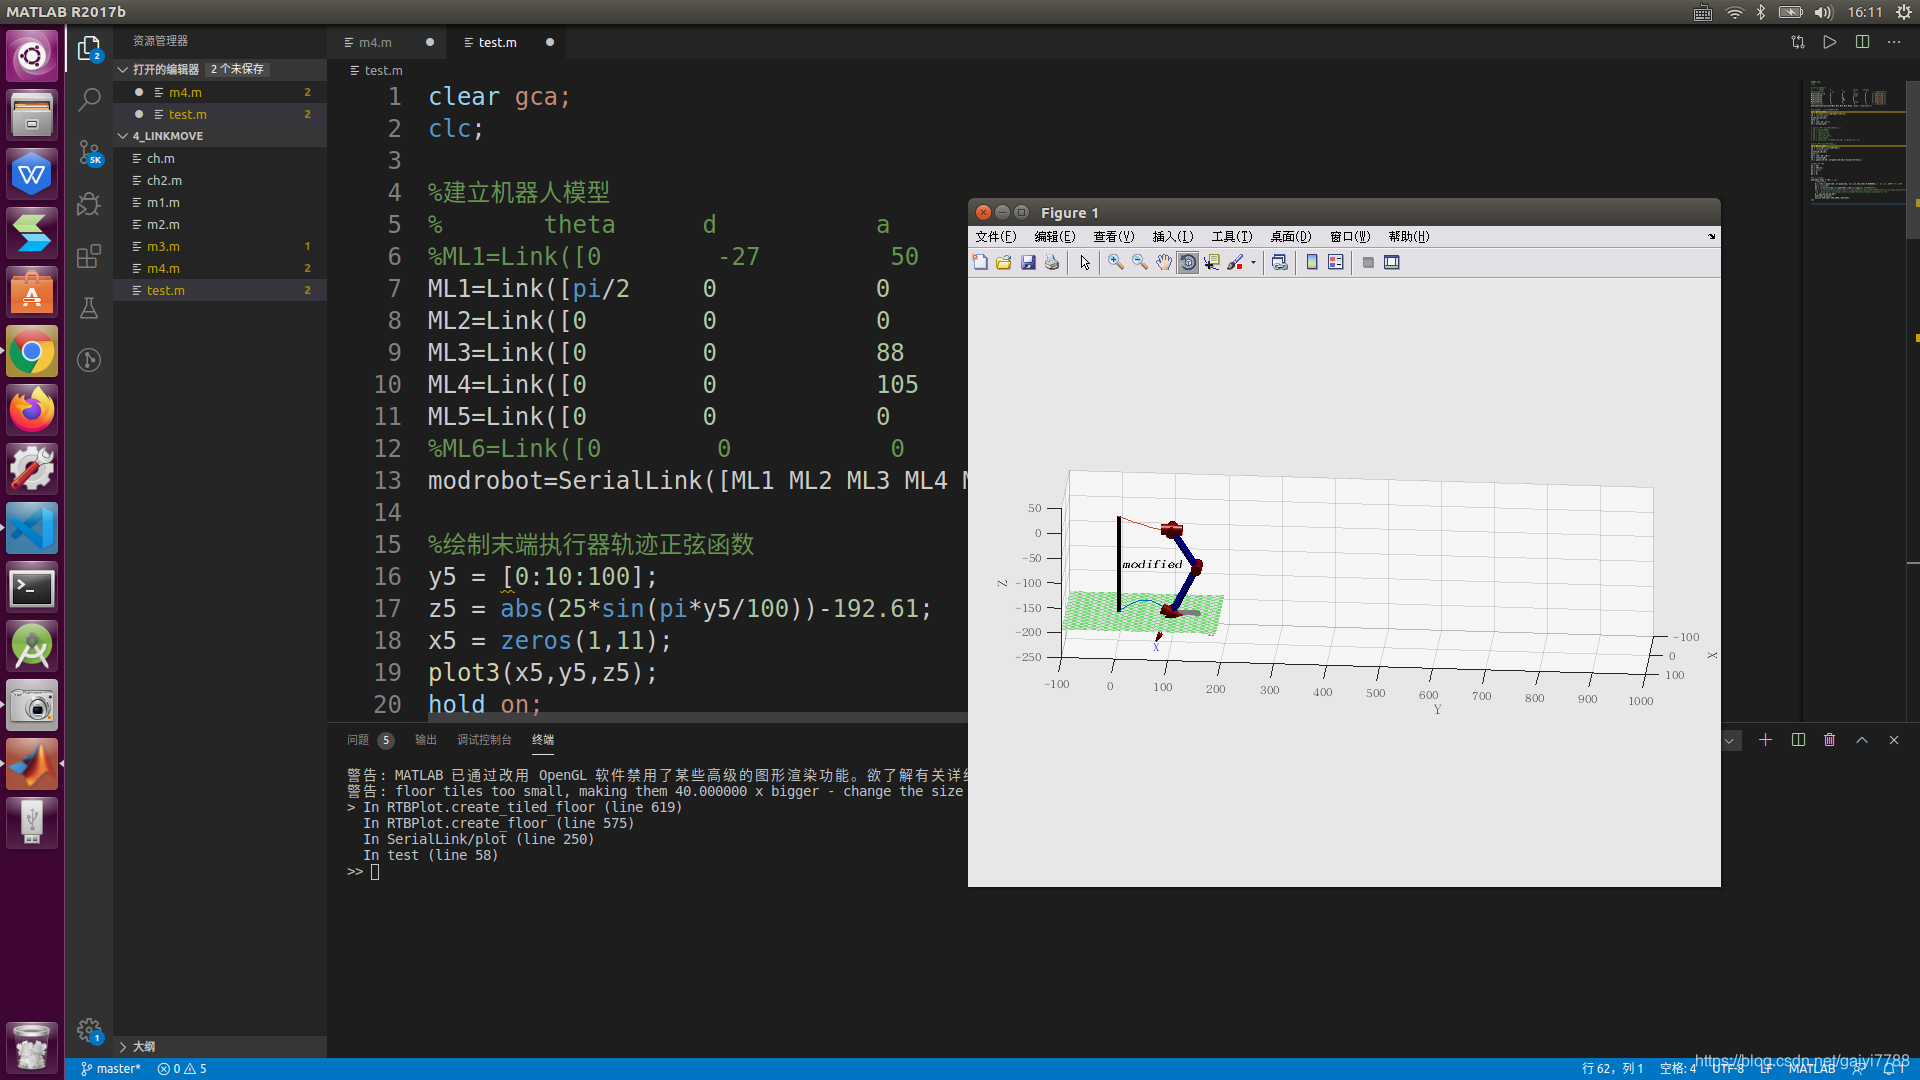
Task: Select the Zoom Out tool in Figure
Action: 1140,262
